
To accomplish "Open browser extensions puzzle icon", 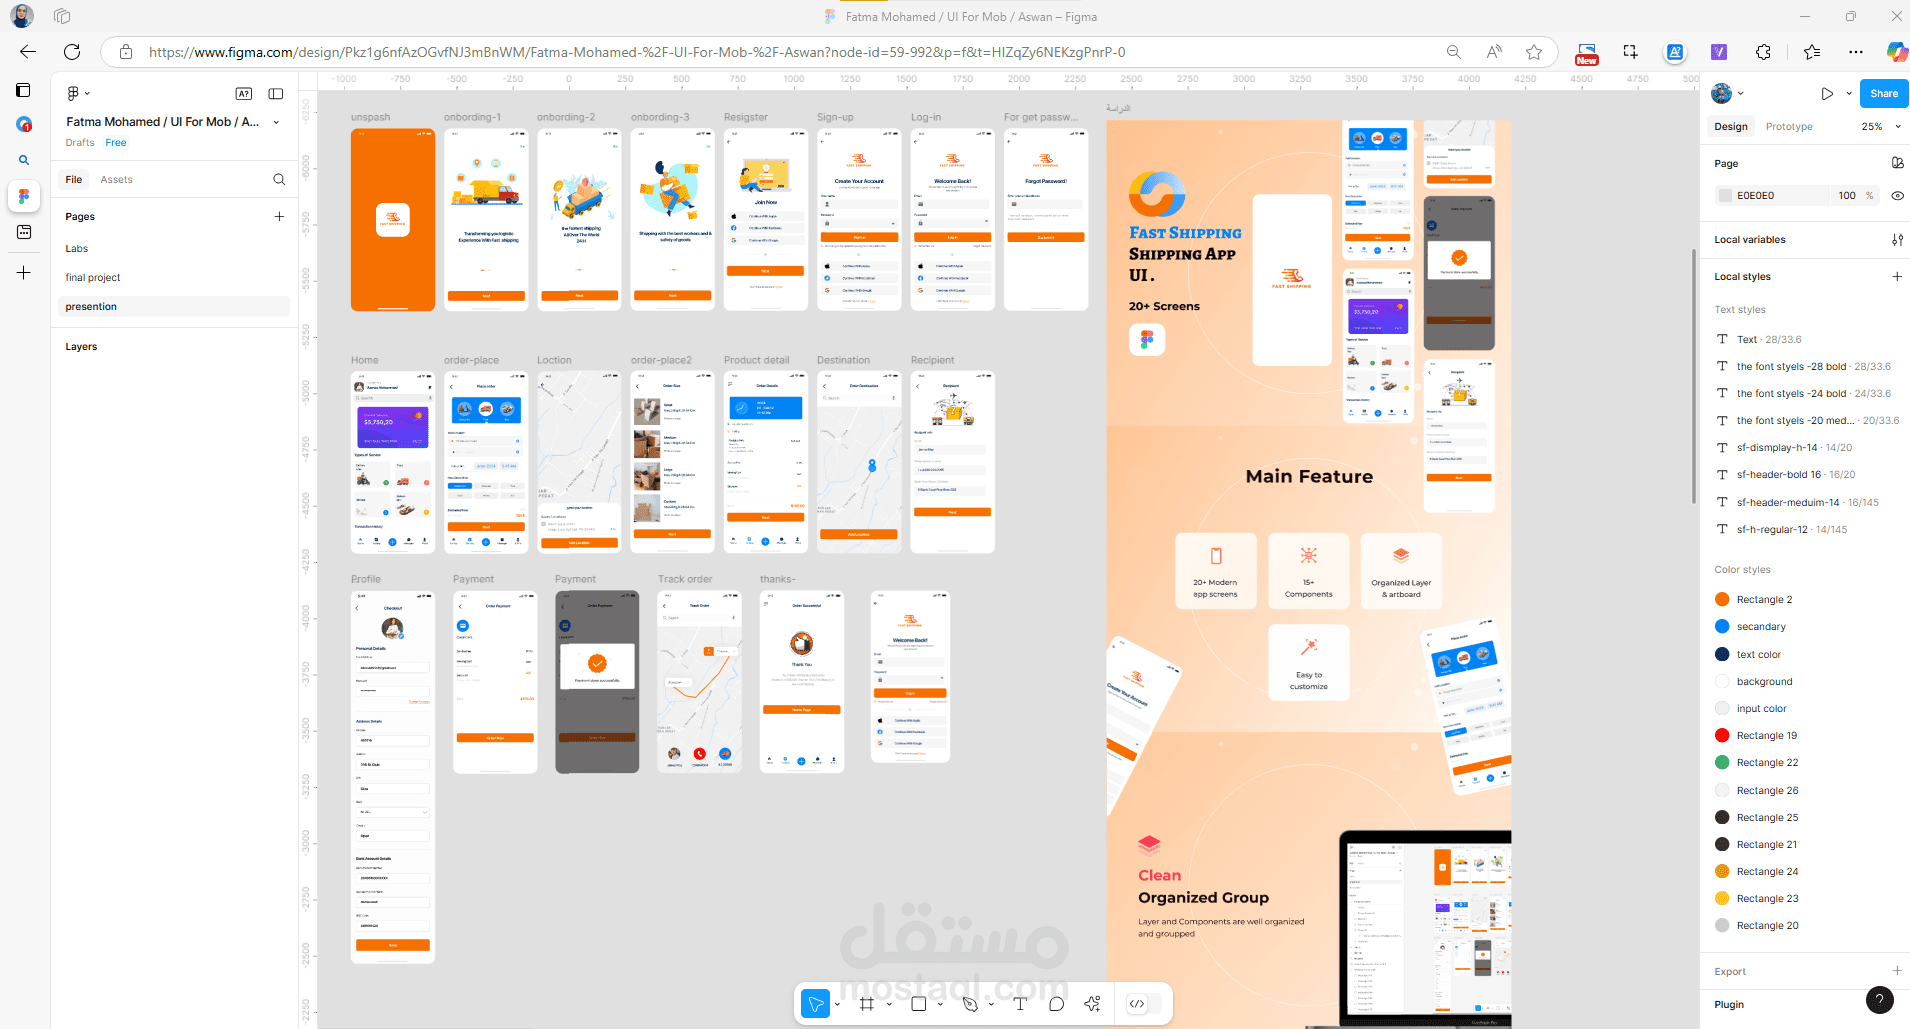I will [x=1763, y=52].
